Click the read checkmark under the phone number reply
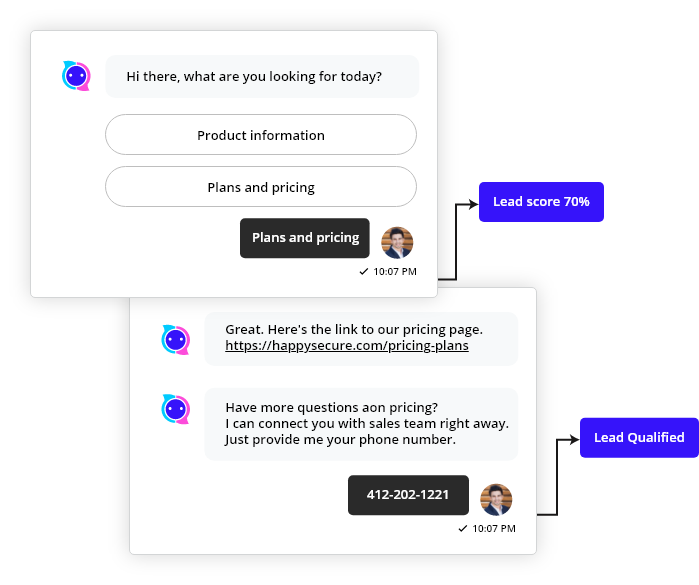Image resolution: width=699 pixels, height=585 pixels. (x=462, y=528)
